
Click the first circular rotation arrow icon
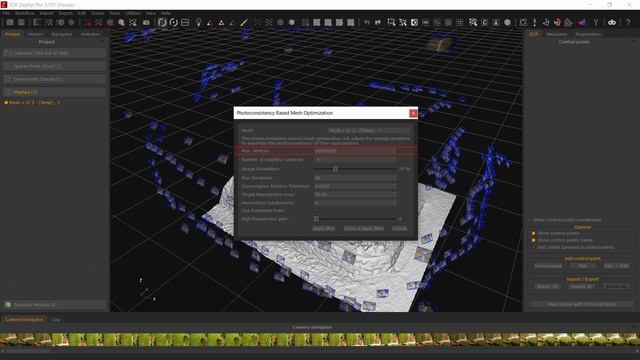(162, 22)
